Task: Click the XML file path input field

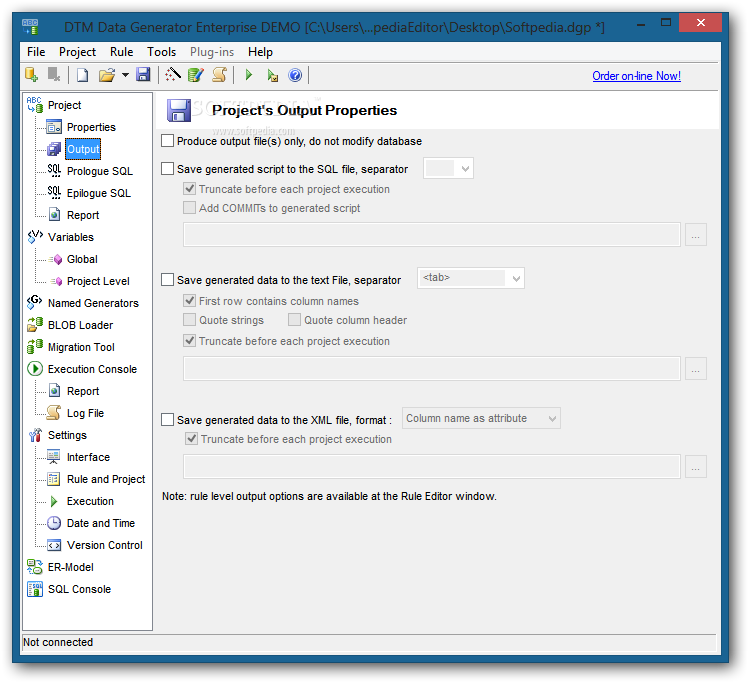Action: click(432, 467)
